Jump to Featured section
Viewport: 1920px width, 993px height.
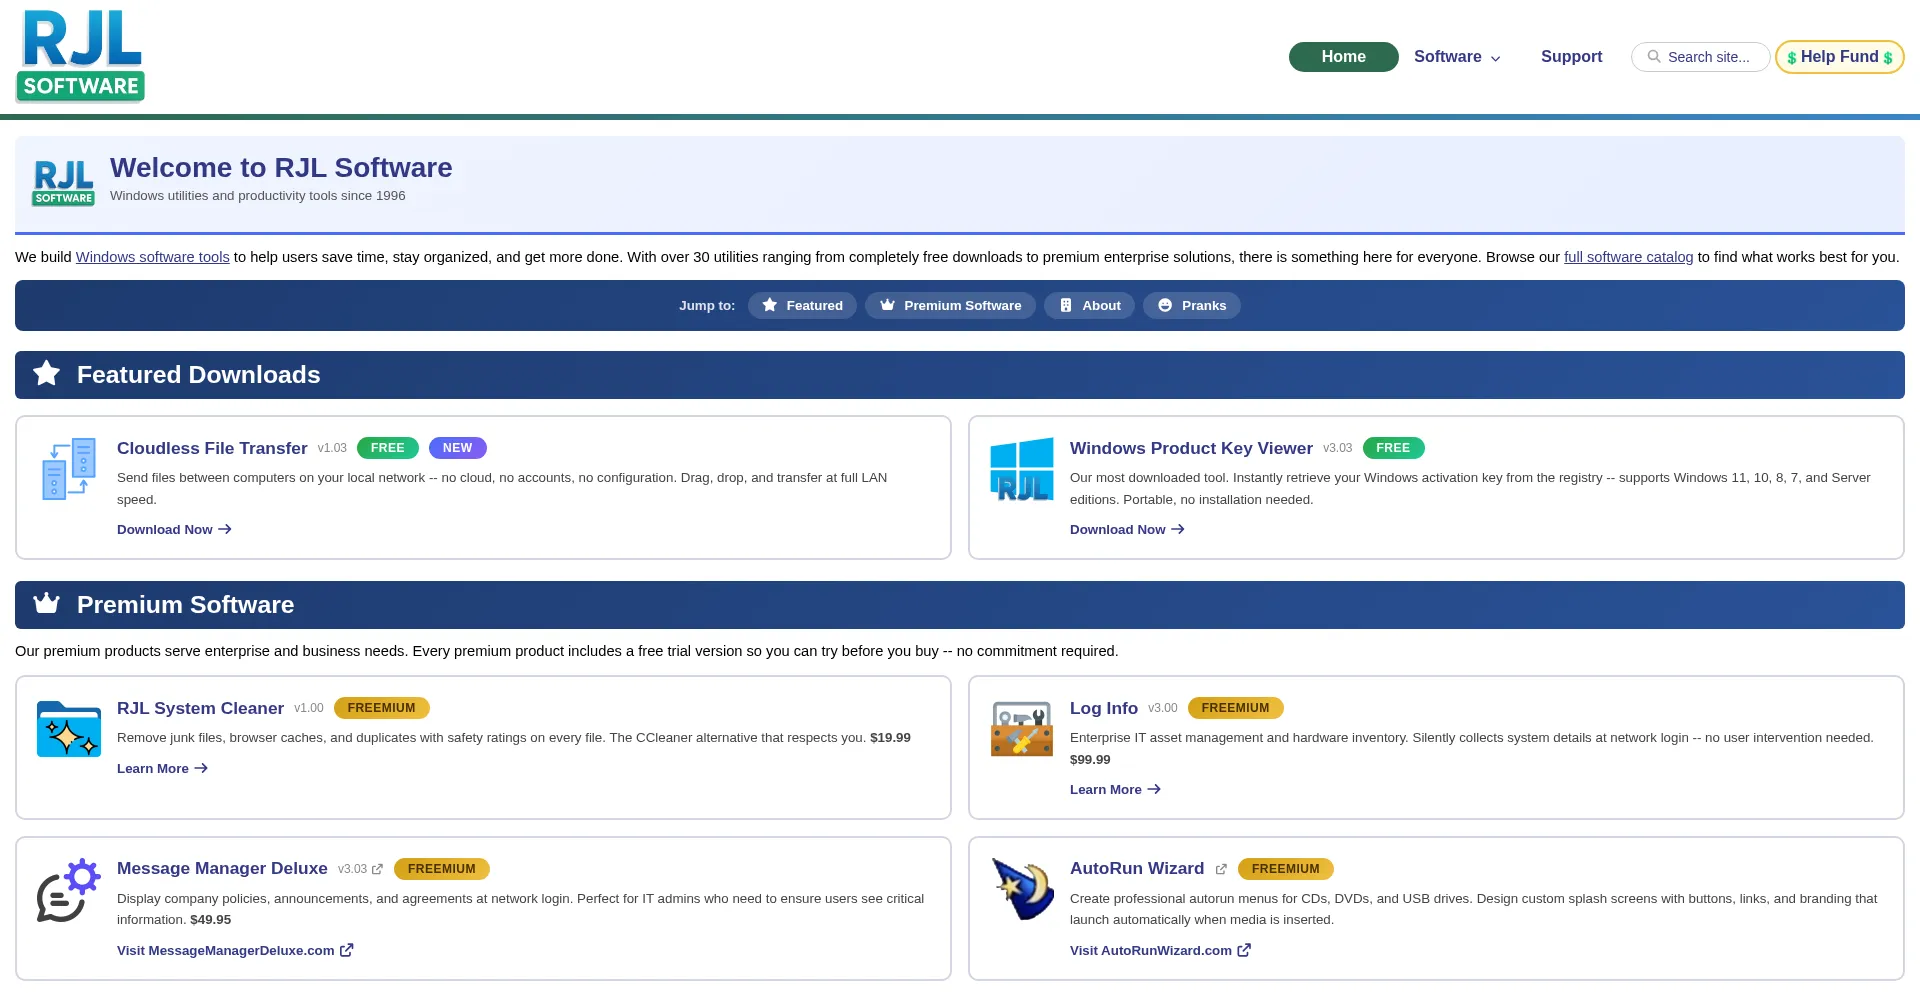802,305
